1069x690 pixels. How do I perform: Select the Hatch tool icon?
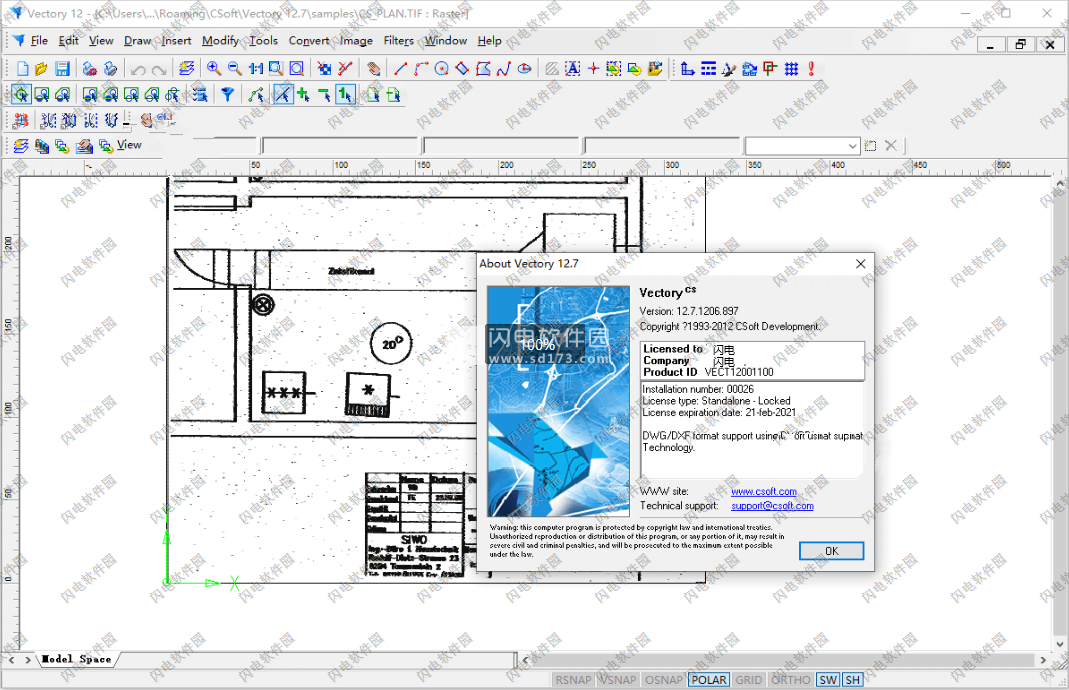pos(552,69)
